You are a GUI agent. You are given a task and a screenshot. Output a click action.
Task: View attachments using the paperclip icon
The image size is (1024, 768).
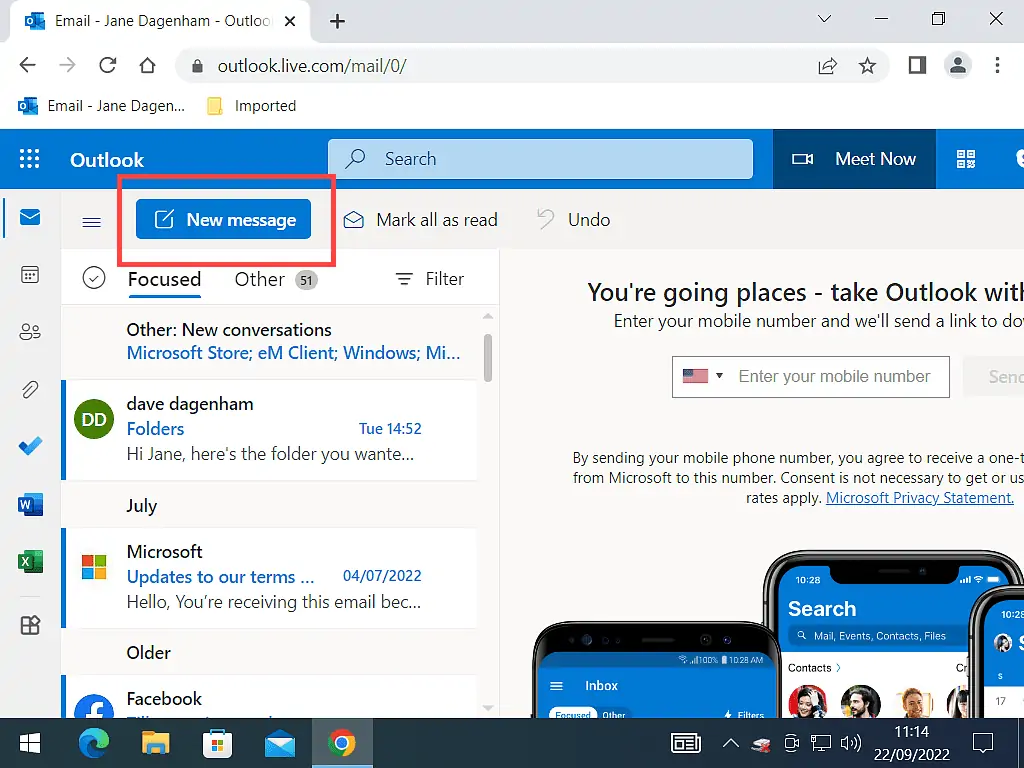point(29,389)
